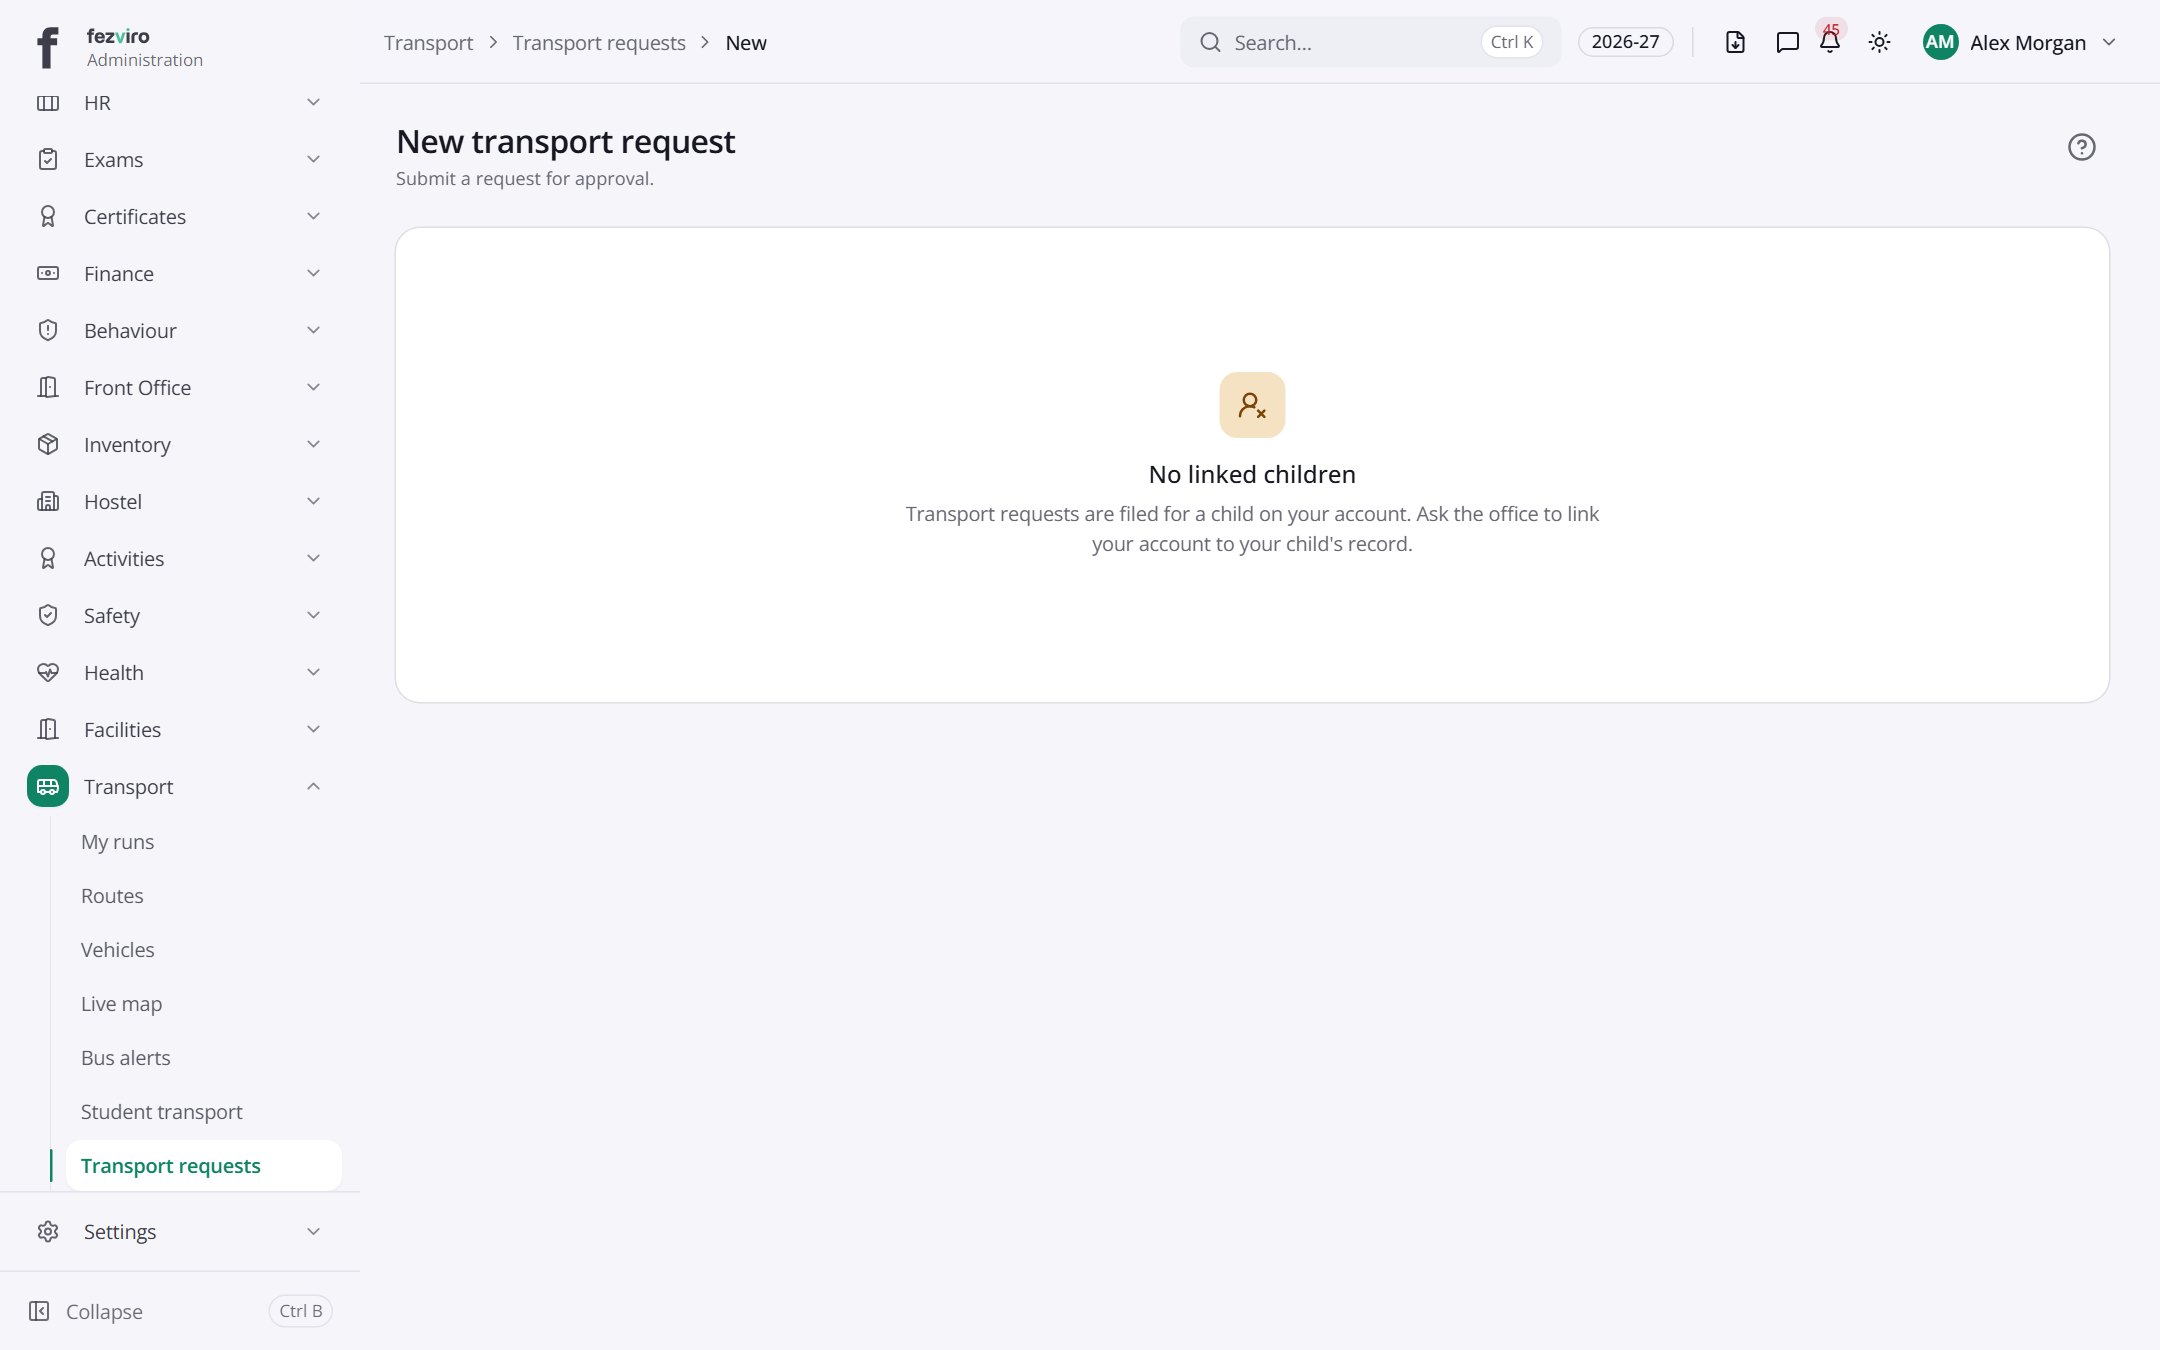Screen dimensions: 2160x1350
Task: Expand the Settings section chevron
Action: [313, 1231]
